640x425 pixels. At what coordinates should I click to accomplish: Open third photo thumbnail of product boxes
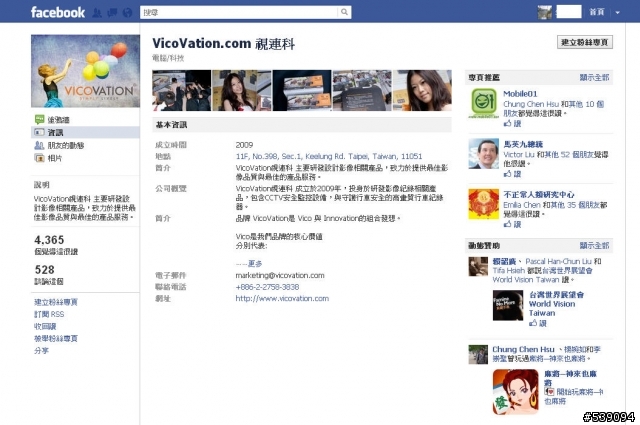(x=302, y=90)
